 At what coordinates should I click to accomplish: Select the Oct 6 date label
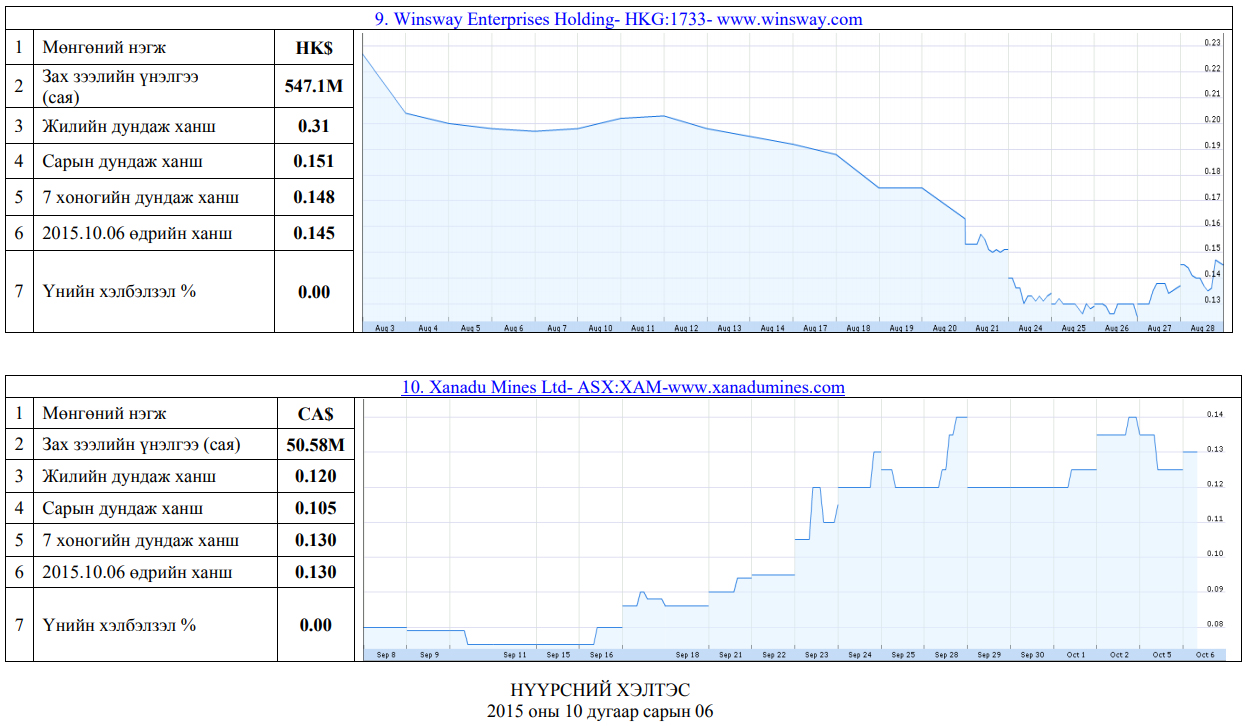[x=1204, y=655]
